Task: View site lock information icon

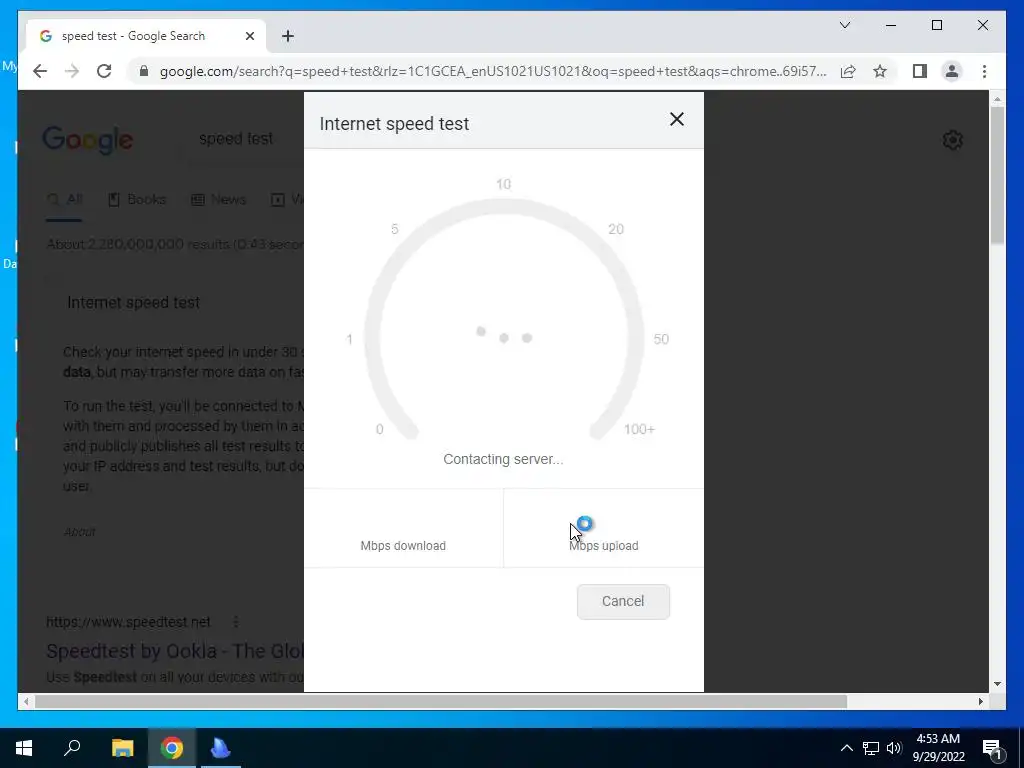Action: coord(144,71)
